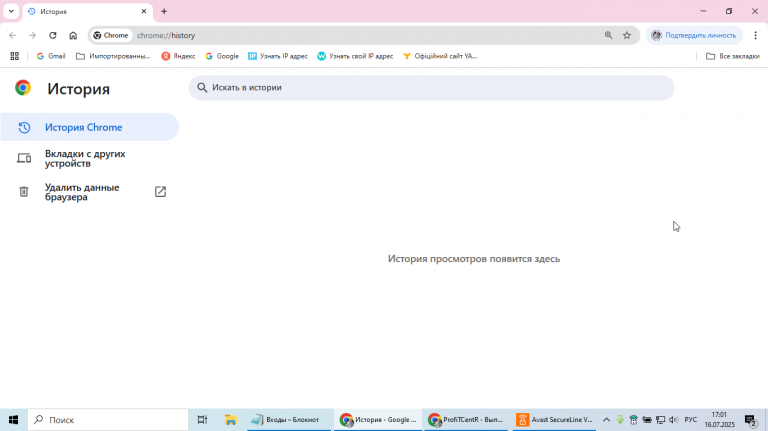Viewport: 768px width, 431px height.
Task: Open the apps grid shortcut
Action: click(15, 56)
